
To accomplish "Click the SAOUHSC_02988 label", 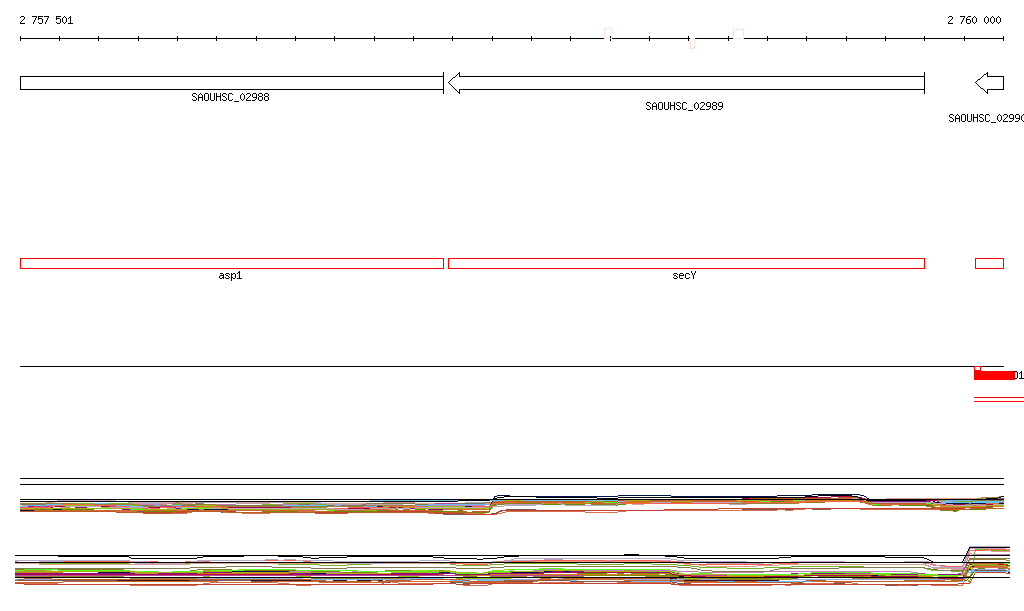I will 230,97.
